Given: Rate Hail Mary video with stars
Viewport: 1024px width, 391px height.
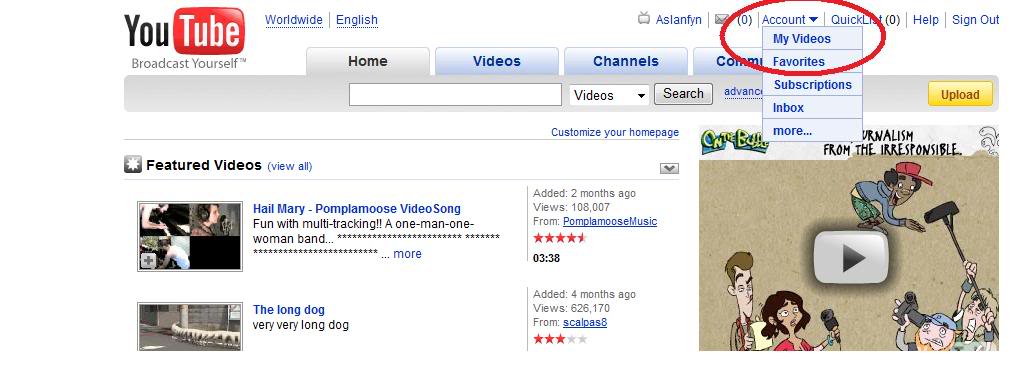Looking at the screenshot, I should (560, 238).
